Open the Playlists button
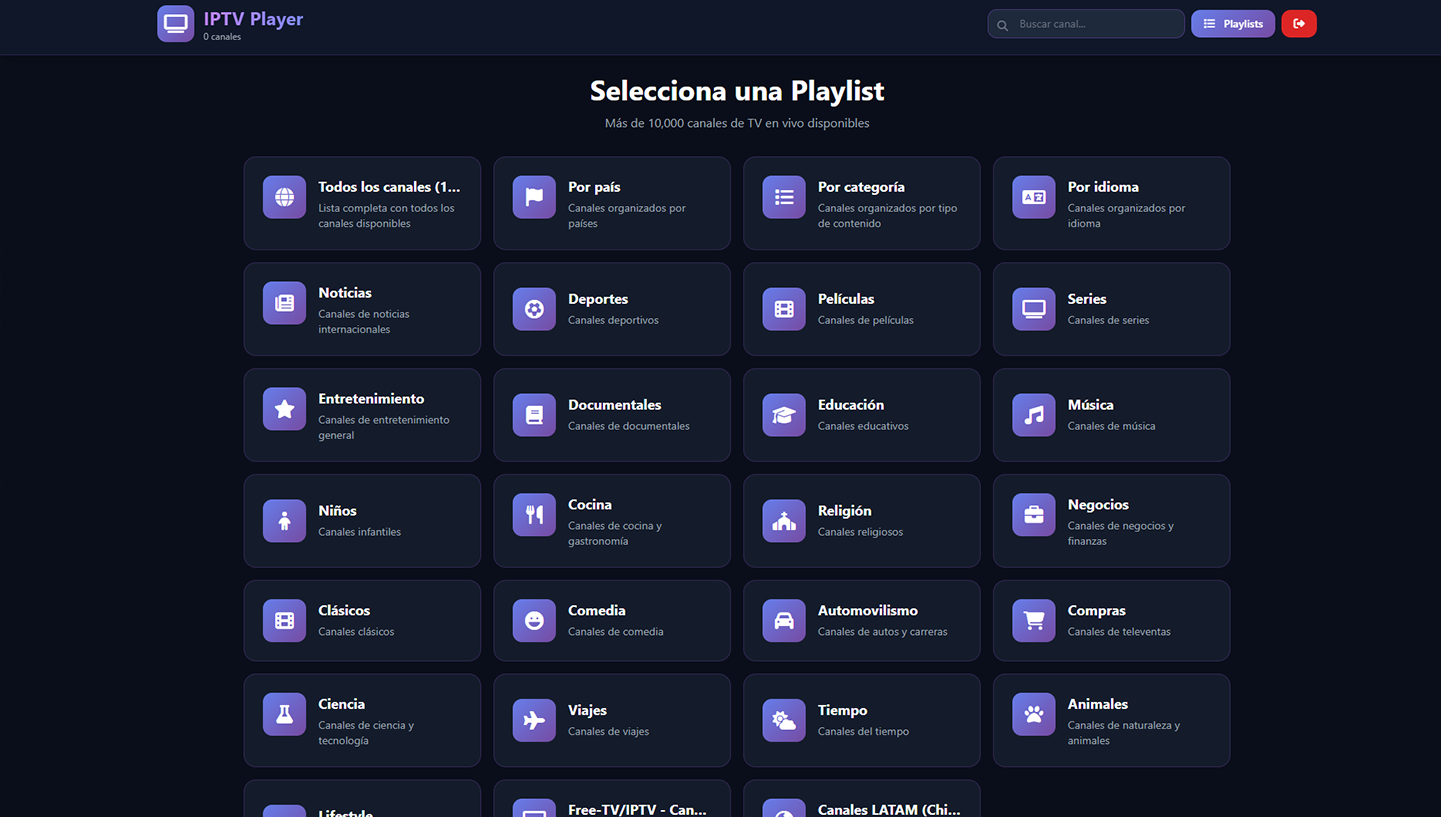This screenshot has height=817, width=1441. pos(1232,23)
